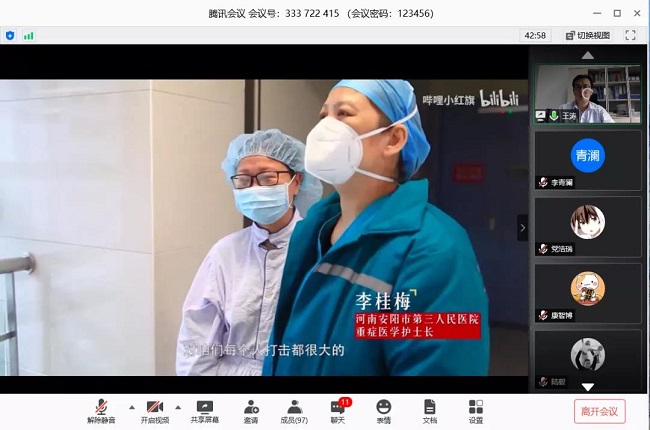
Task: Turn on camera with 开启视频
Action: (155, 410)
